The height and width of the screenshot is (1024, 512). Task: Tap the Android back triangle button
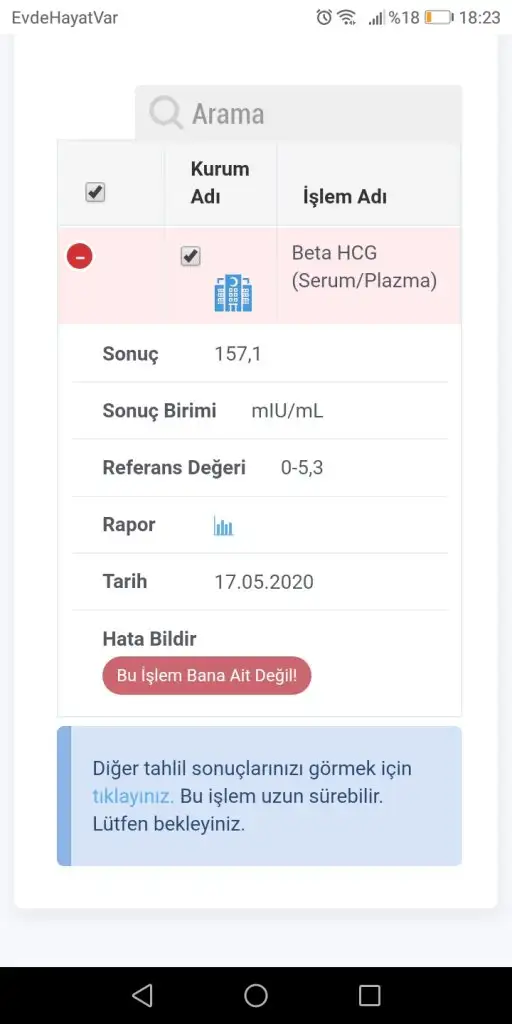pos(142,995)
